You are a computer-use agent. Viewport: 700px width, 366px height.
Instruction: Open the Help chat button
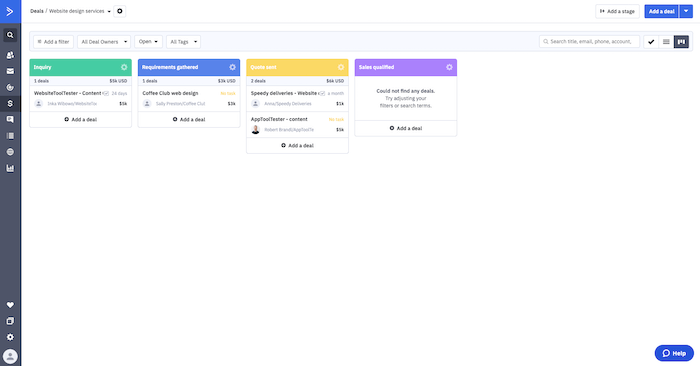pyautogui.click(x=674, y=353)
